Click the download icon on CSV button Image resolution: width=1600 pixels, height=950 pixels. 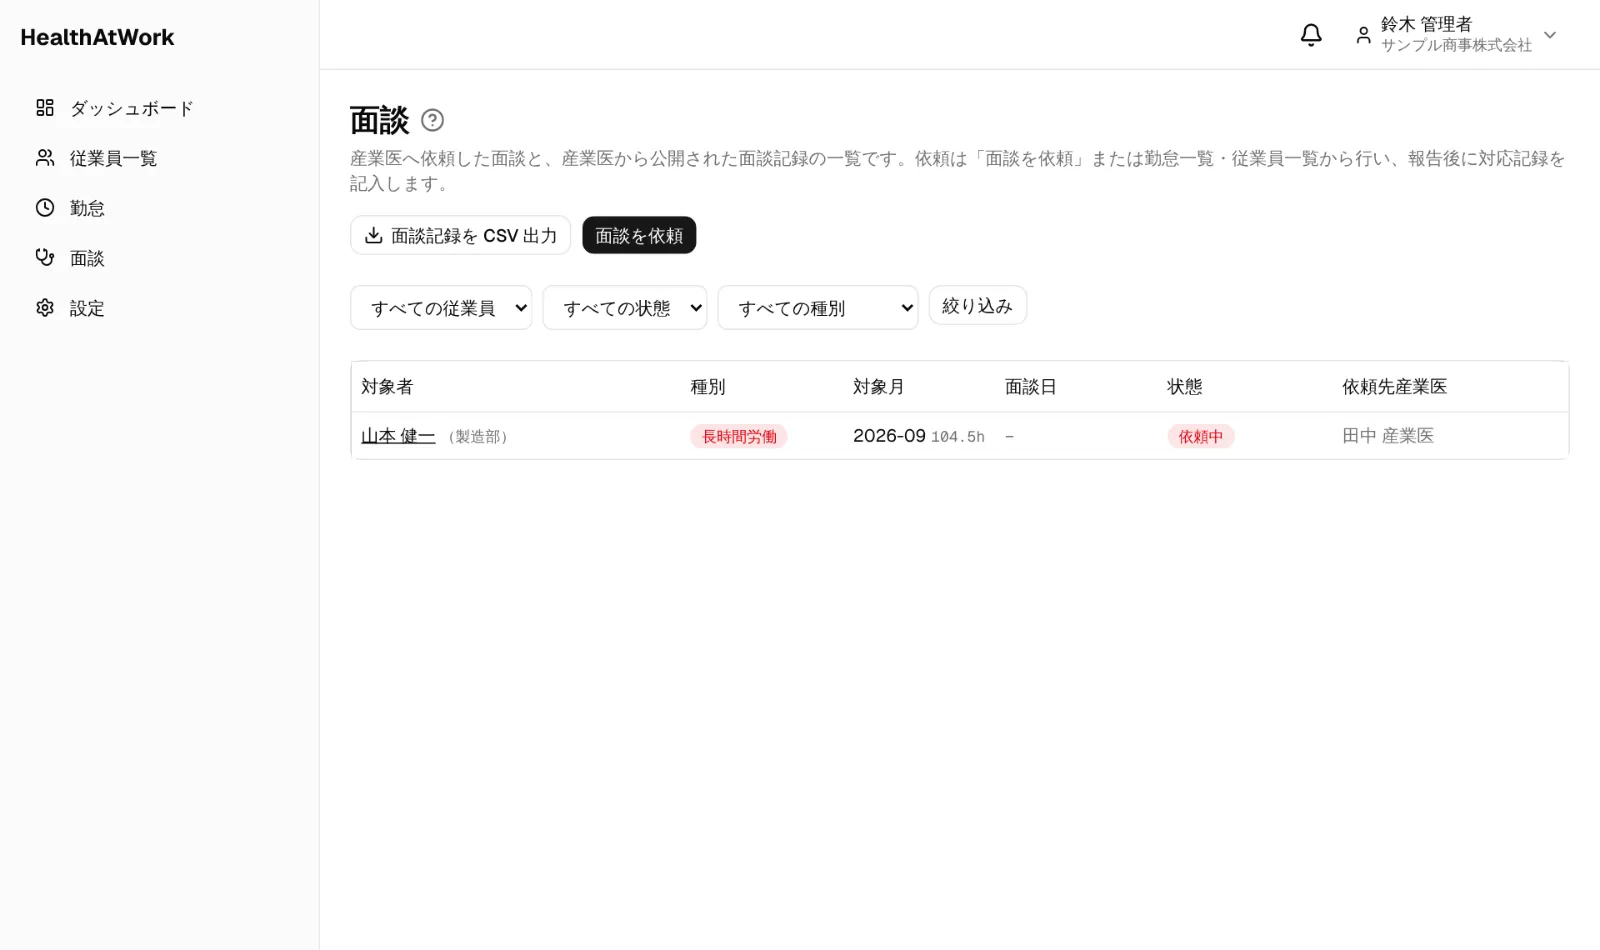pos(373,235)
